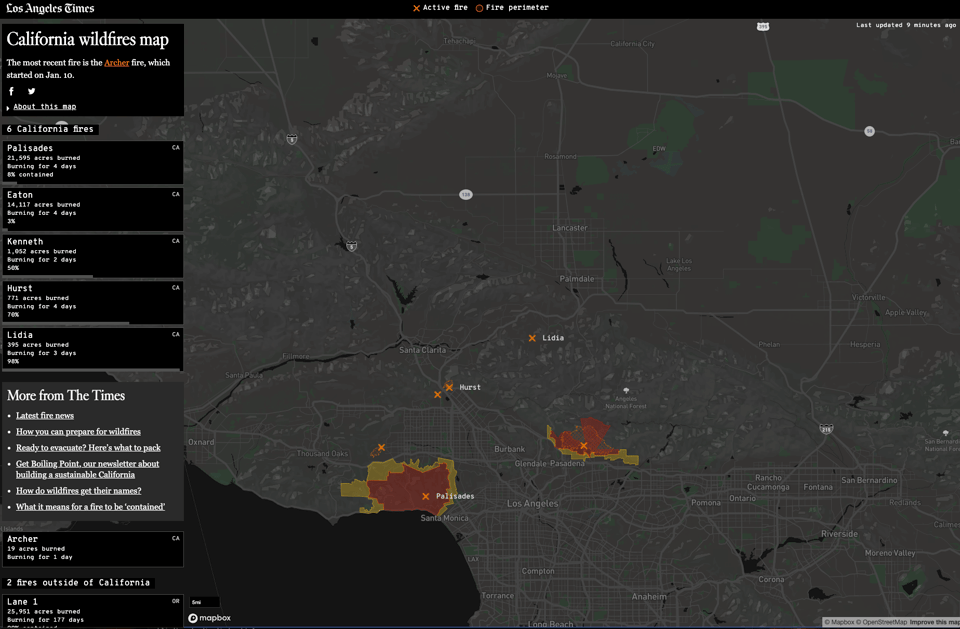Screen dimensions: 960x629
Task: Go to Los Angeles Times homepage logo
Action: tap(50, 9)
